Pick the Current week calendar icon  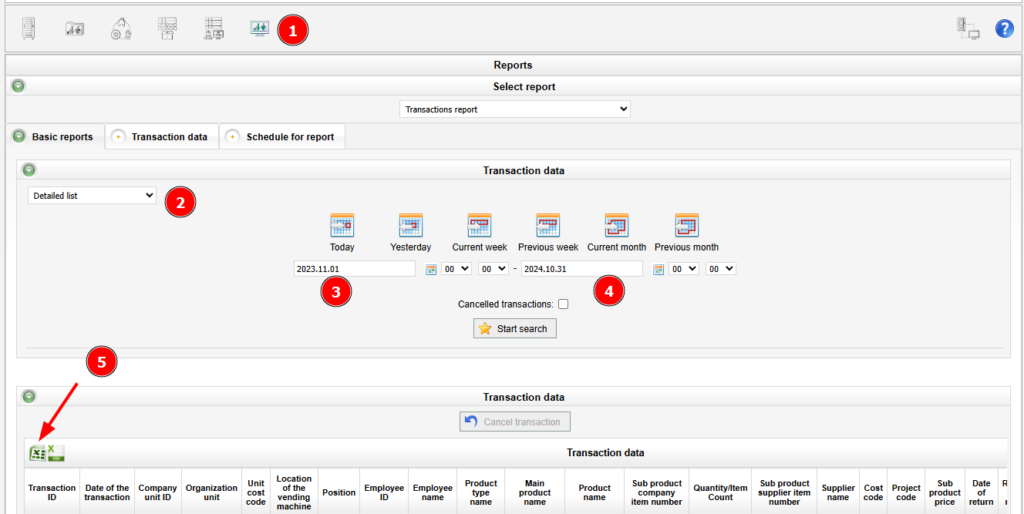point(479,225)
